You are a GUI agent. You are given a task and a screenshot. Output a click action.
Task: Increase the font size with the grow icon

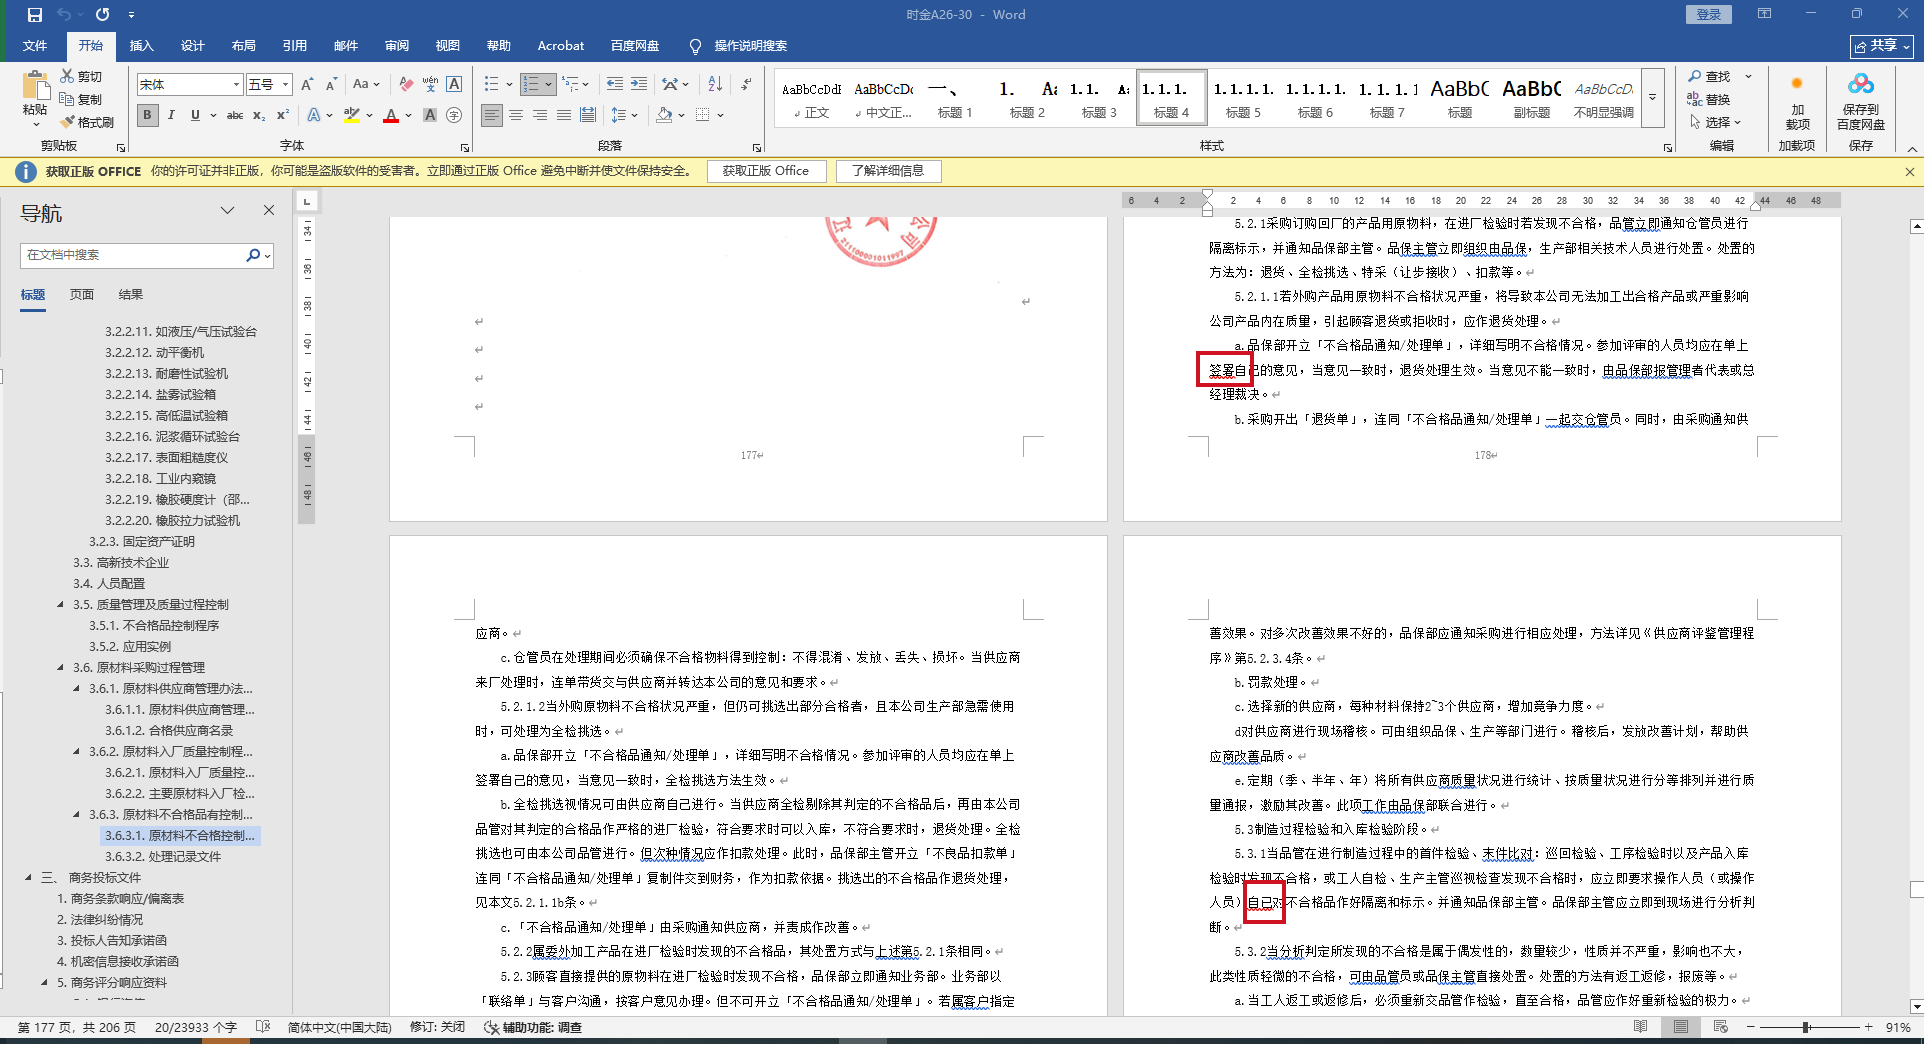[307, 85]
